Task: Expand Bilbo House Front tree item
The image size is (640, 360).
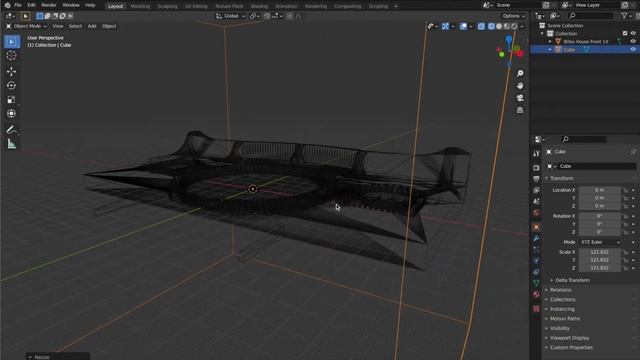Action: pyautogui.click(x=550, y=42)
